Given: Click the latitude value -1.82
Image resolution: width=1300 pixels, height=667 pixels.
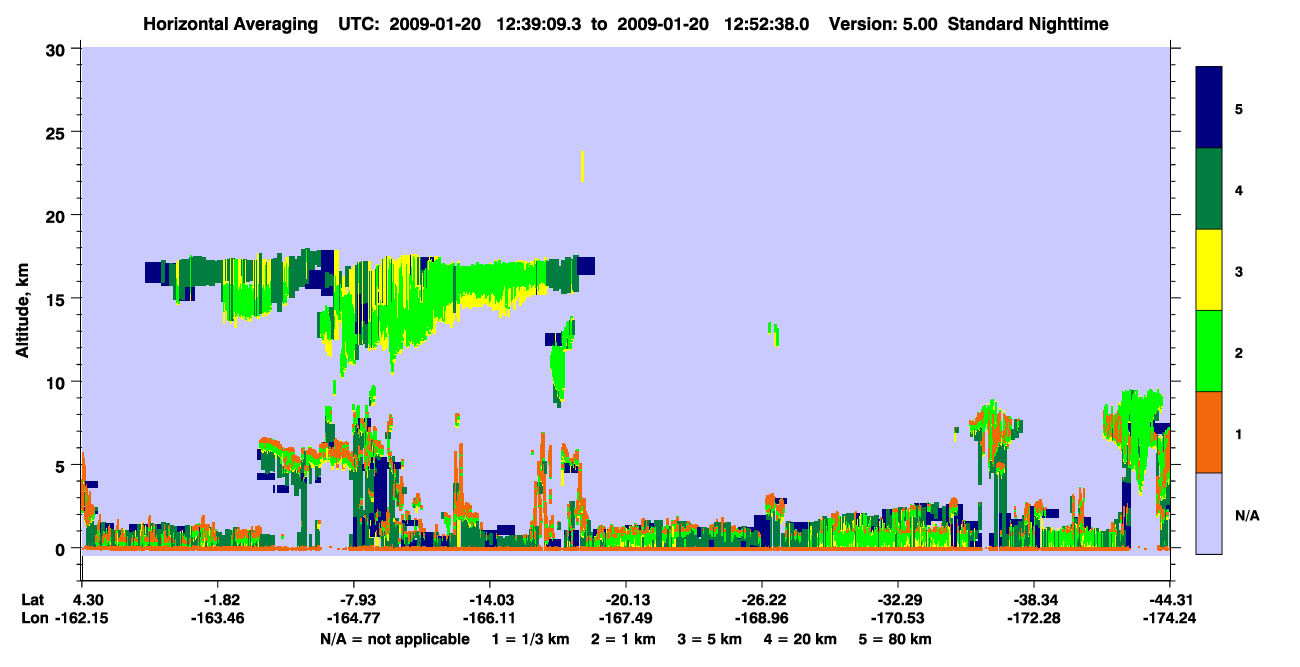Looking at the screenshot, I should click(217, 600).
